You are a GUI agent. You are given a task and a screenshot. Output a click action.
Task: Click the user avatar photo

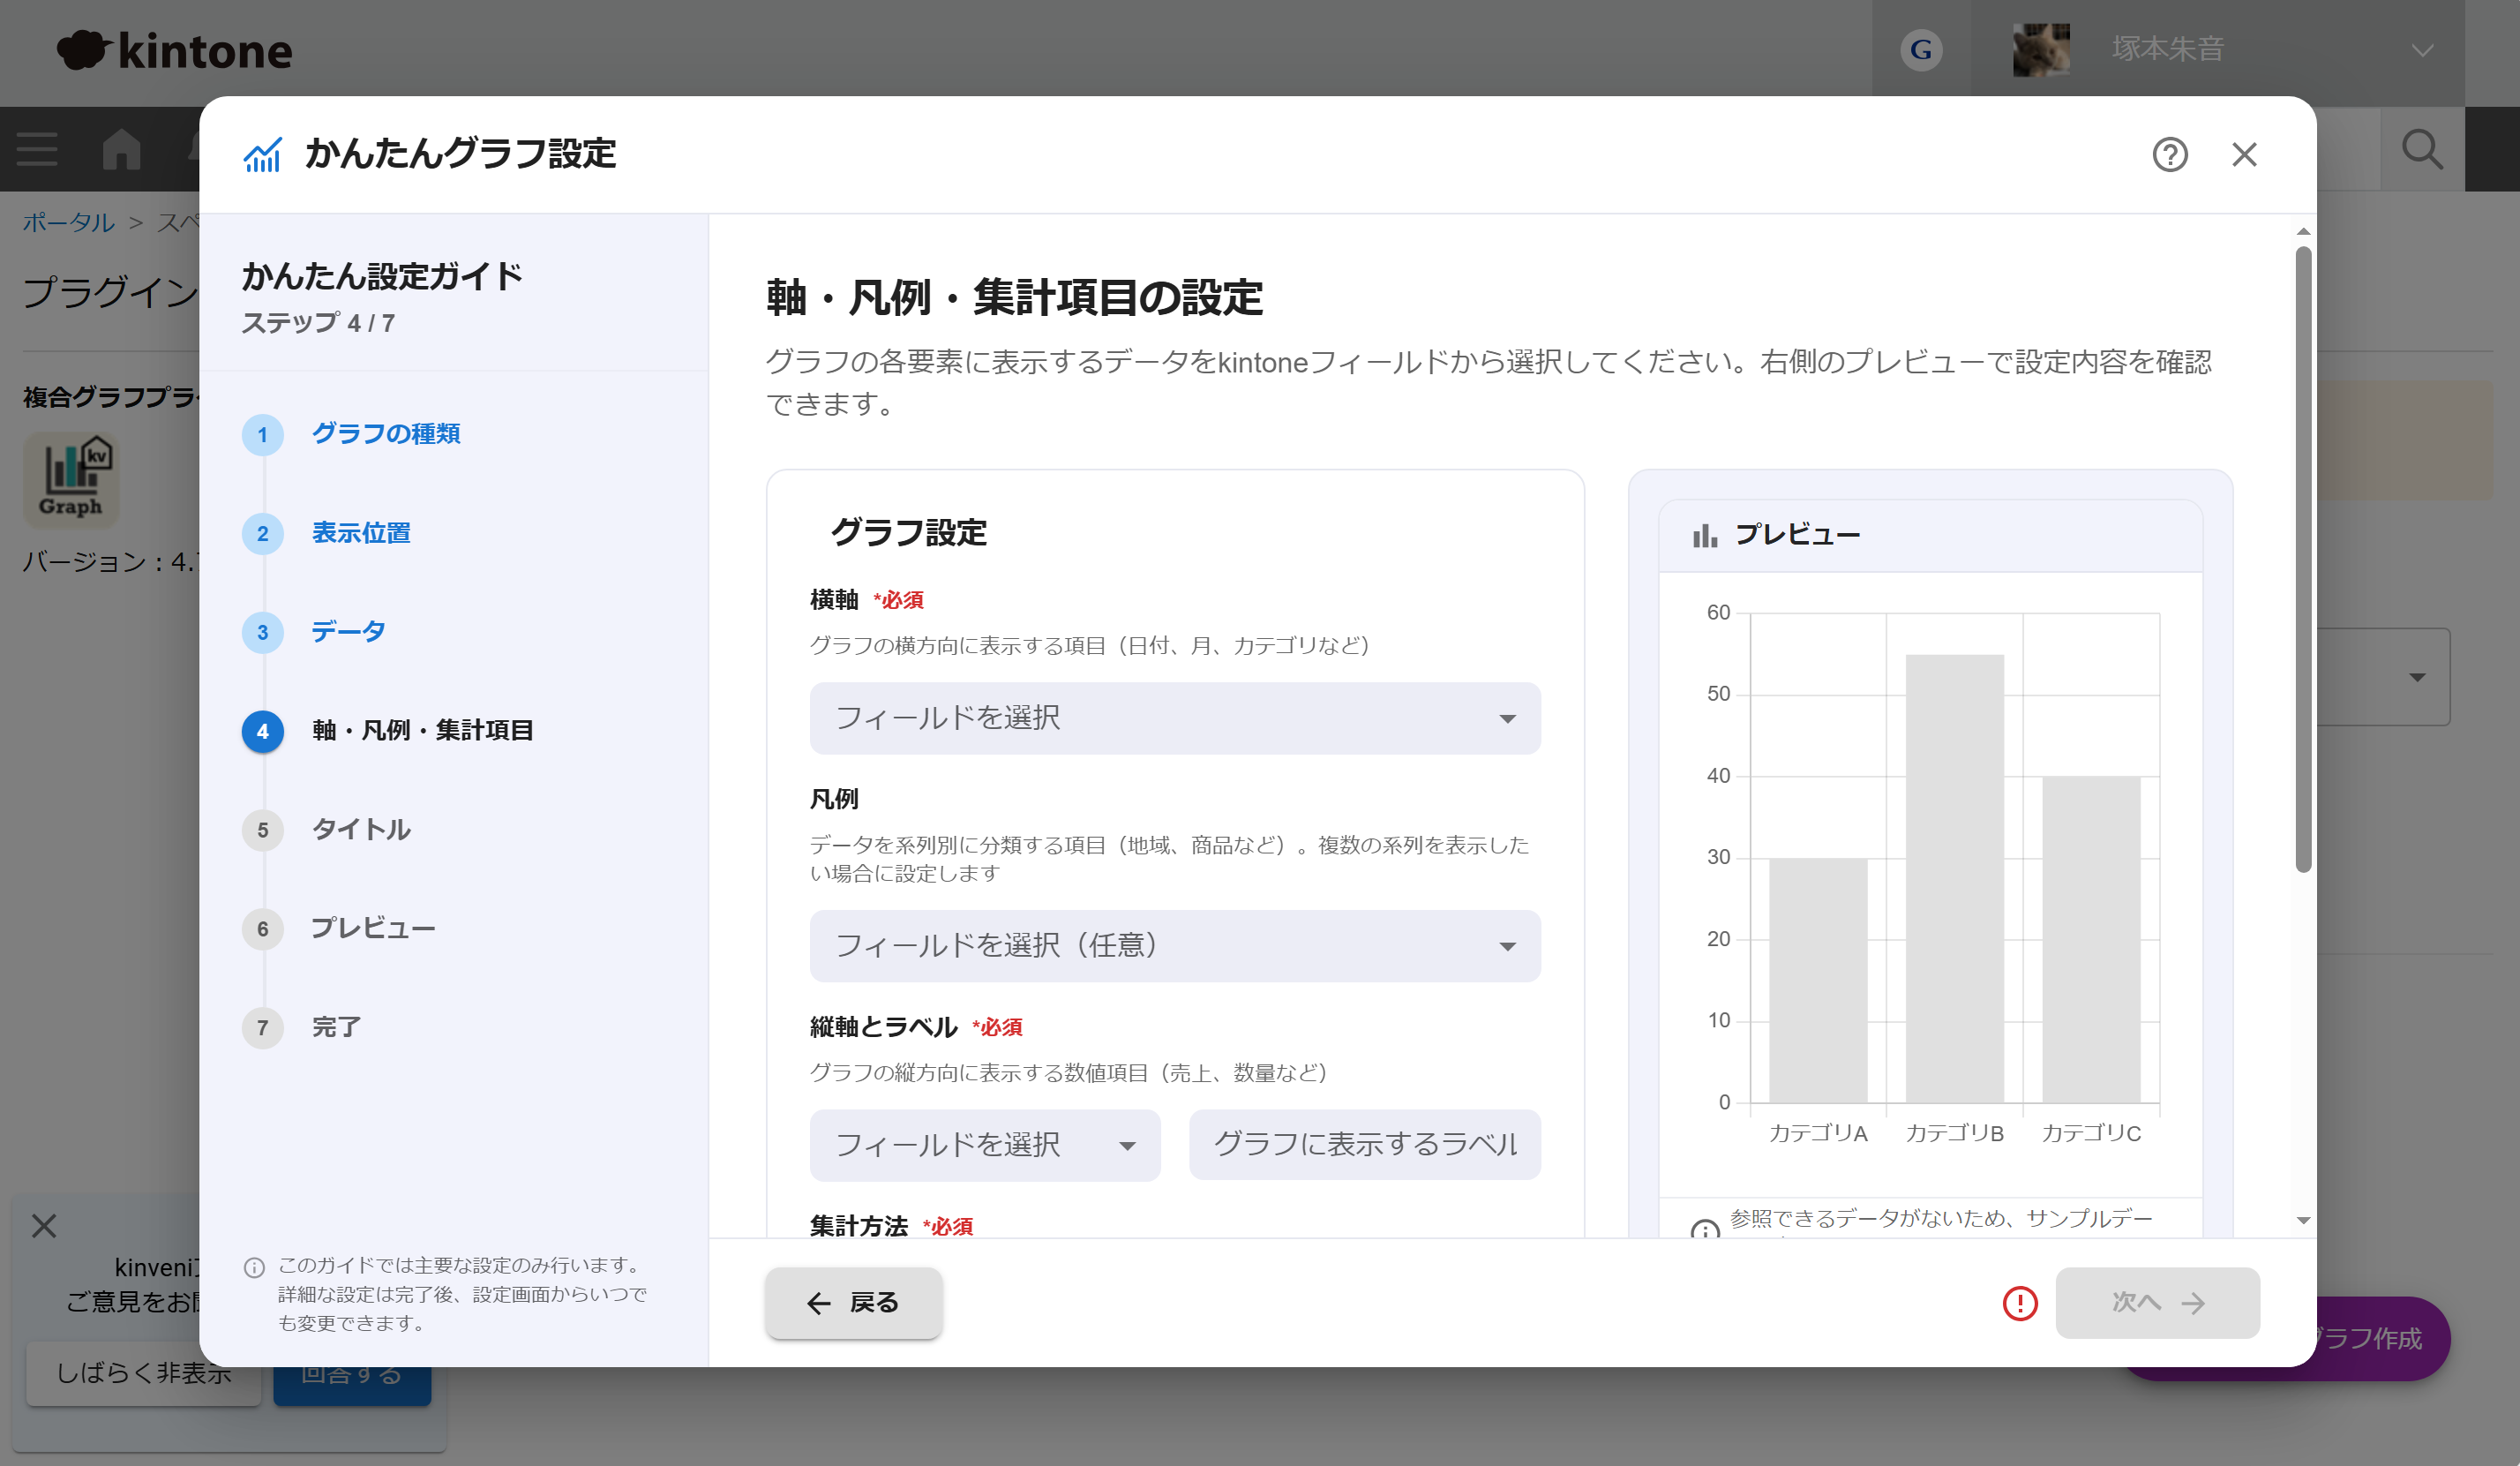pos(2040,49)
